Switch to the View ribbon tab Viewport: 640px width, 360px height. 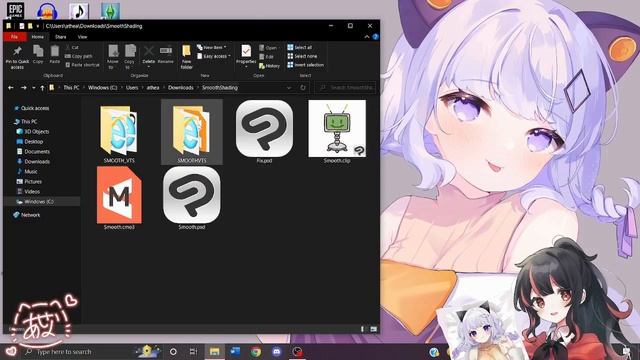(x=82, y=37)
